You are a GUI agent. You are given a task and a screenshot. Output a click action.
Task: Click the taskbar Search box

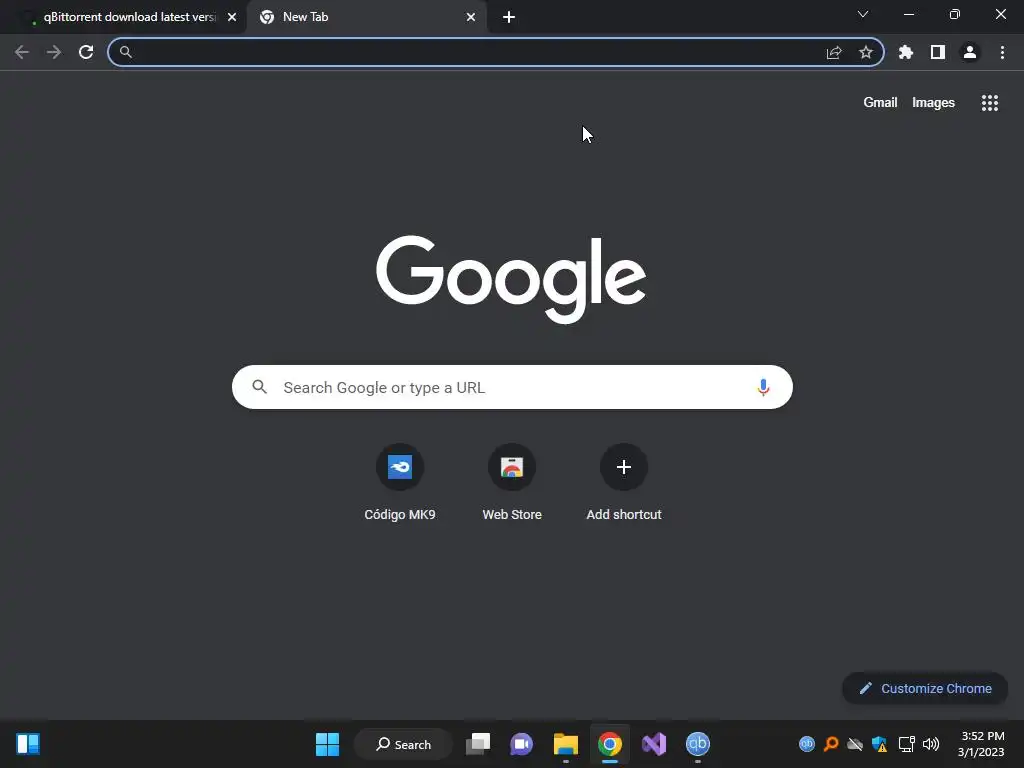tap(403, 744)
